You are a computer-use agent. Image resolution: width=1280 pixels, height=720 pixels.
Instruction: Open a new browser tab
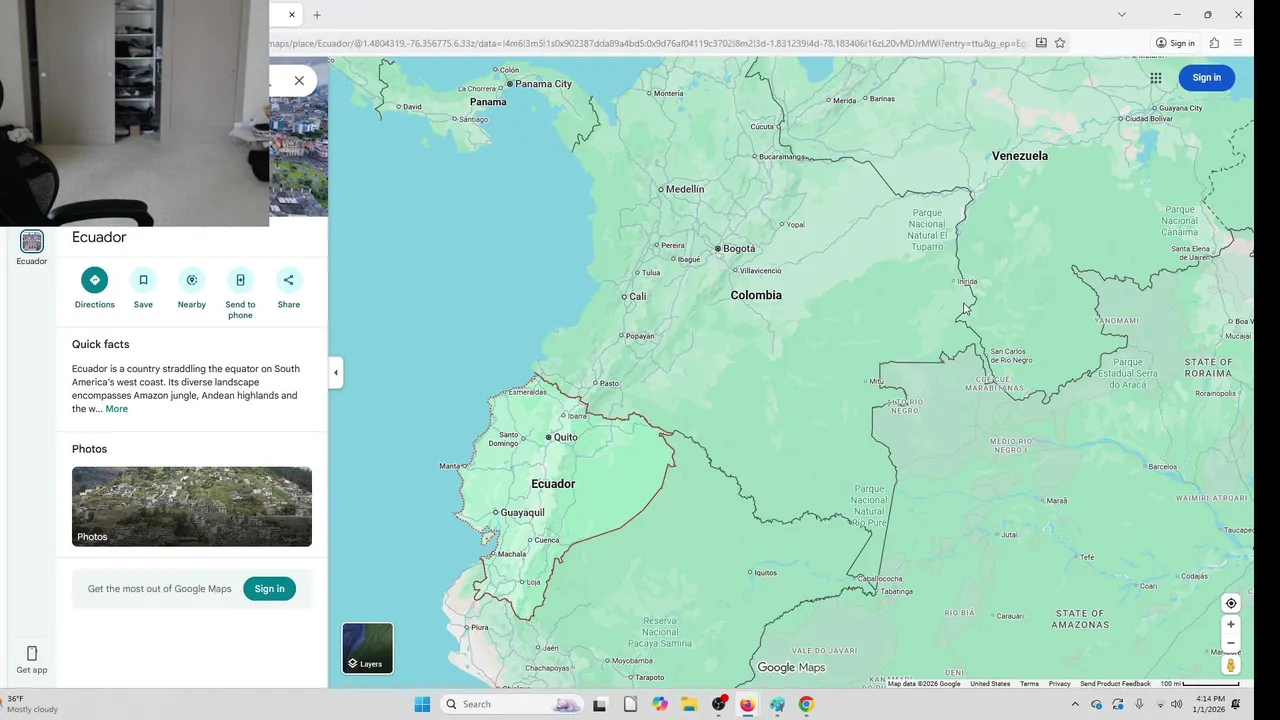tap(317, 15)
